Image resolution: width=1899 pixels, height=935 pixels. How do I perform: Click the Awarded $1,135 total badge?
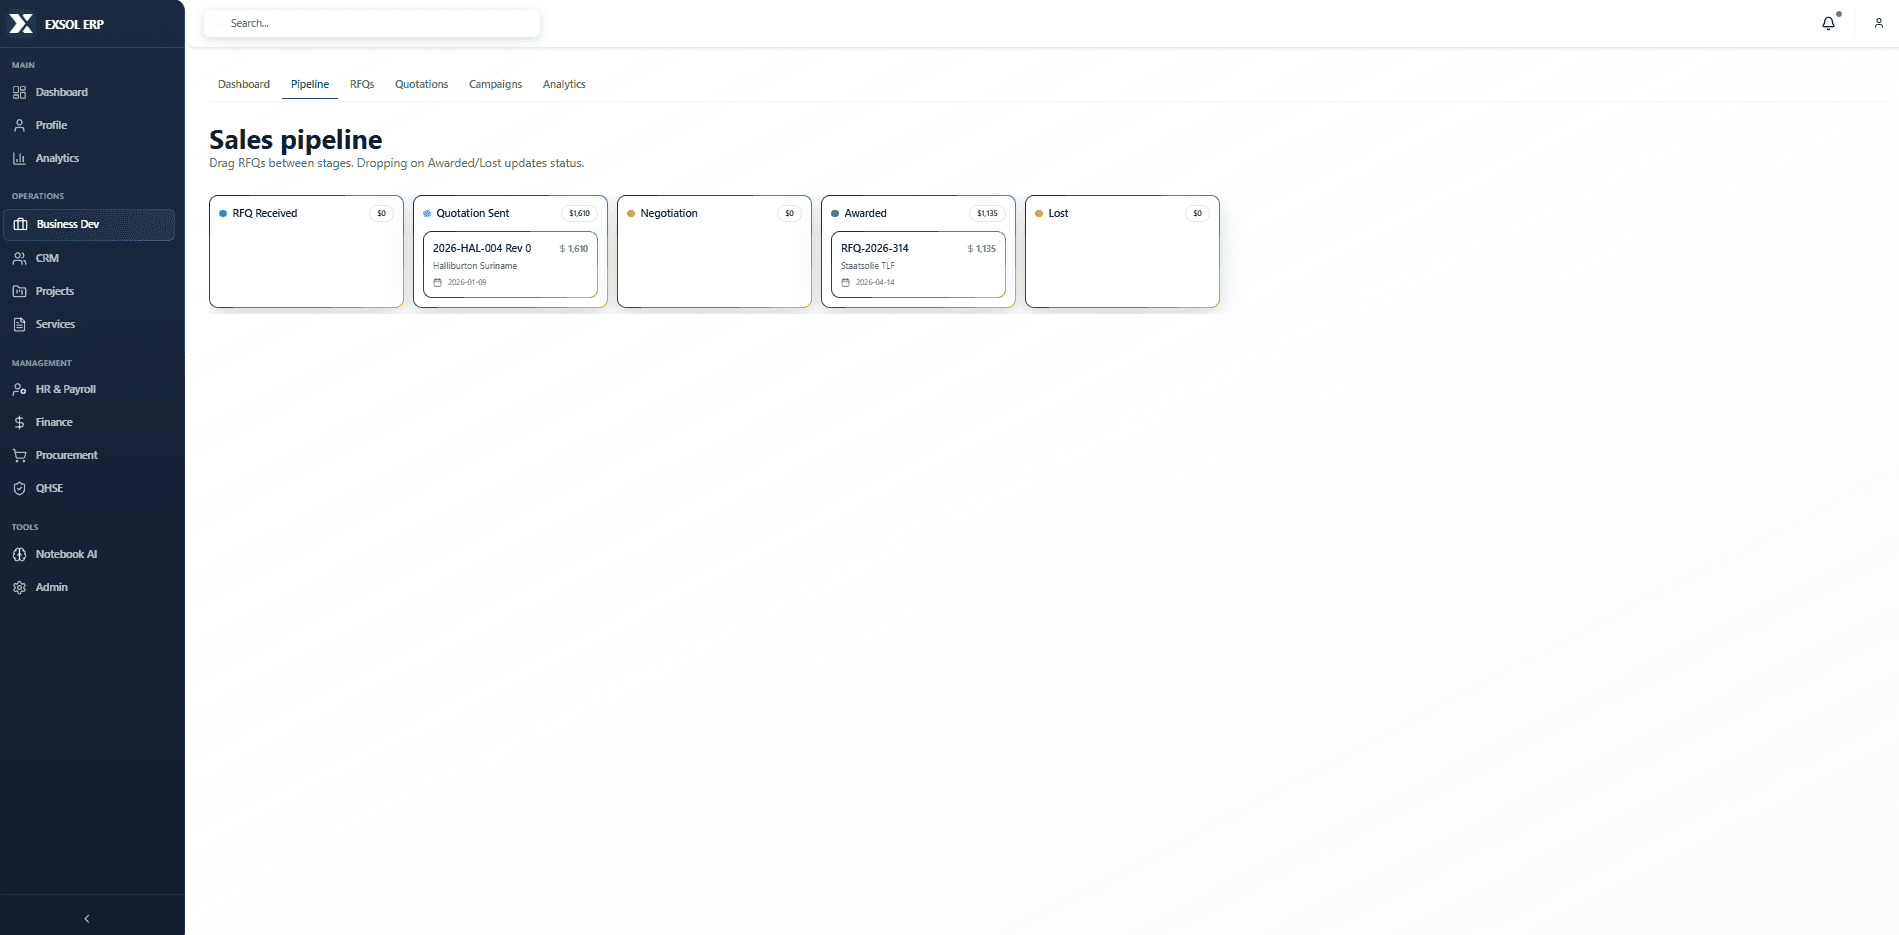pyautogui.click(x=988, y=213)
